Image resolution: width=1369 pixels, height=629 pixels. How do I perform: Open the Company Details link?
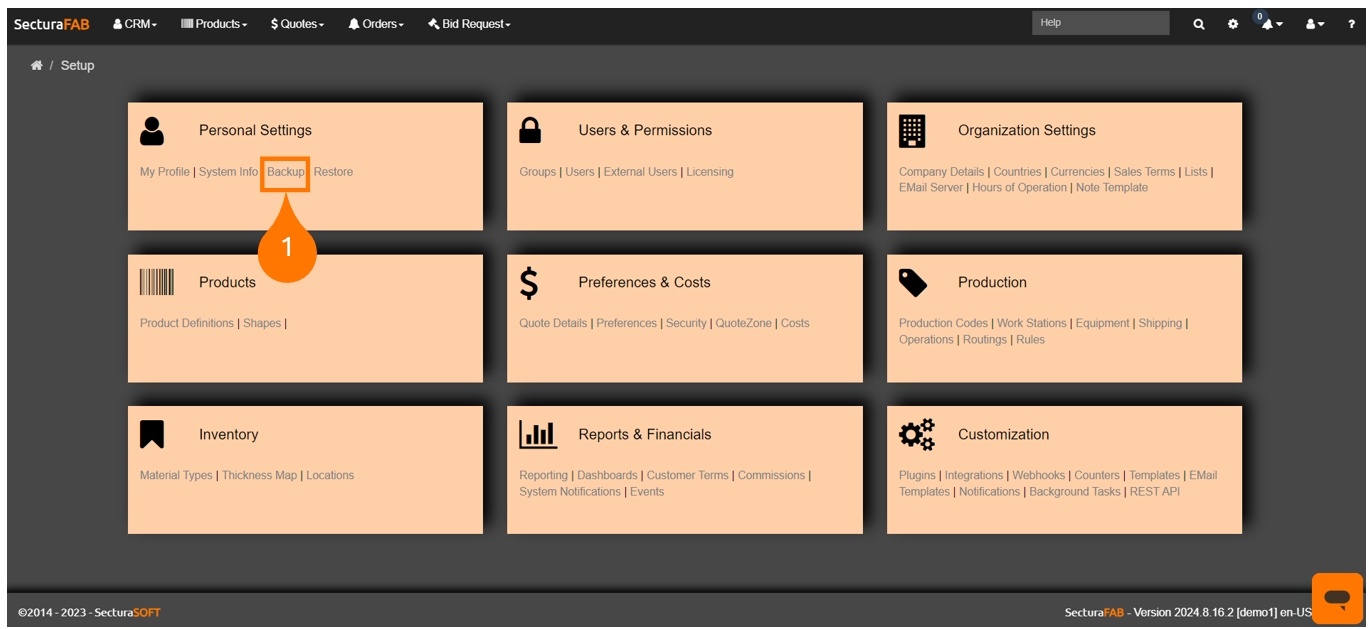point(941,172)
